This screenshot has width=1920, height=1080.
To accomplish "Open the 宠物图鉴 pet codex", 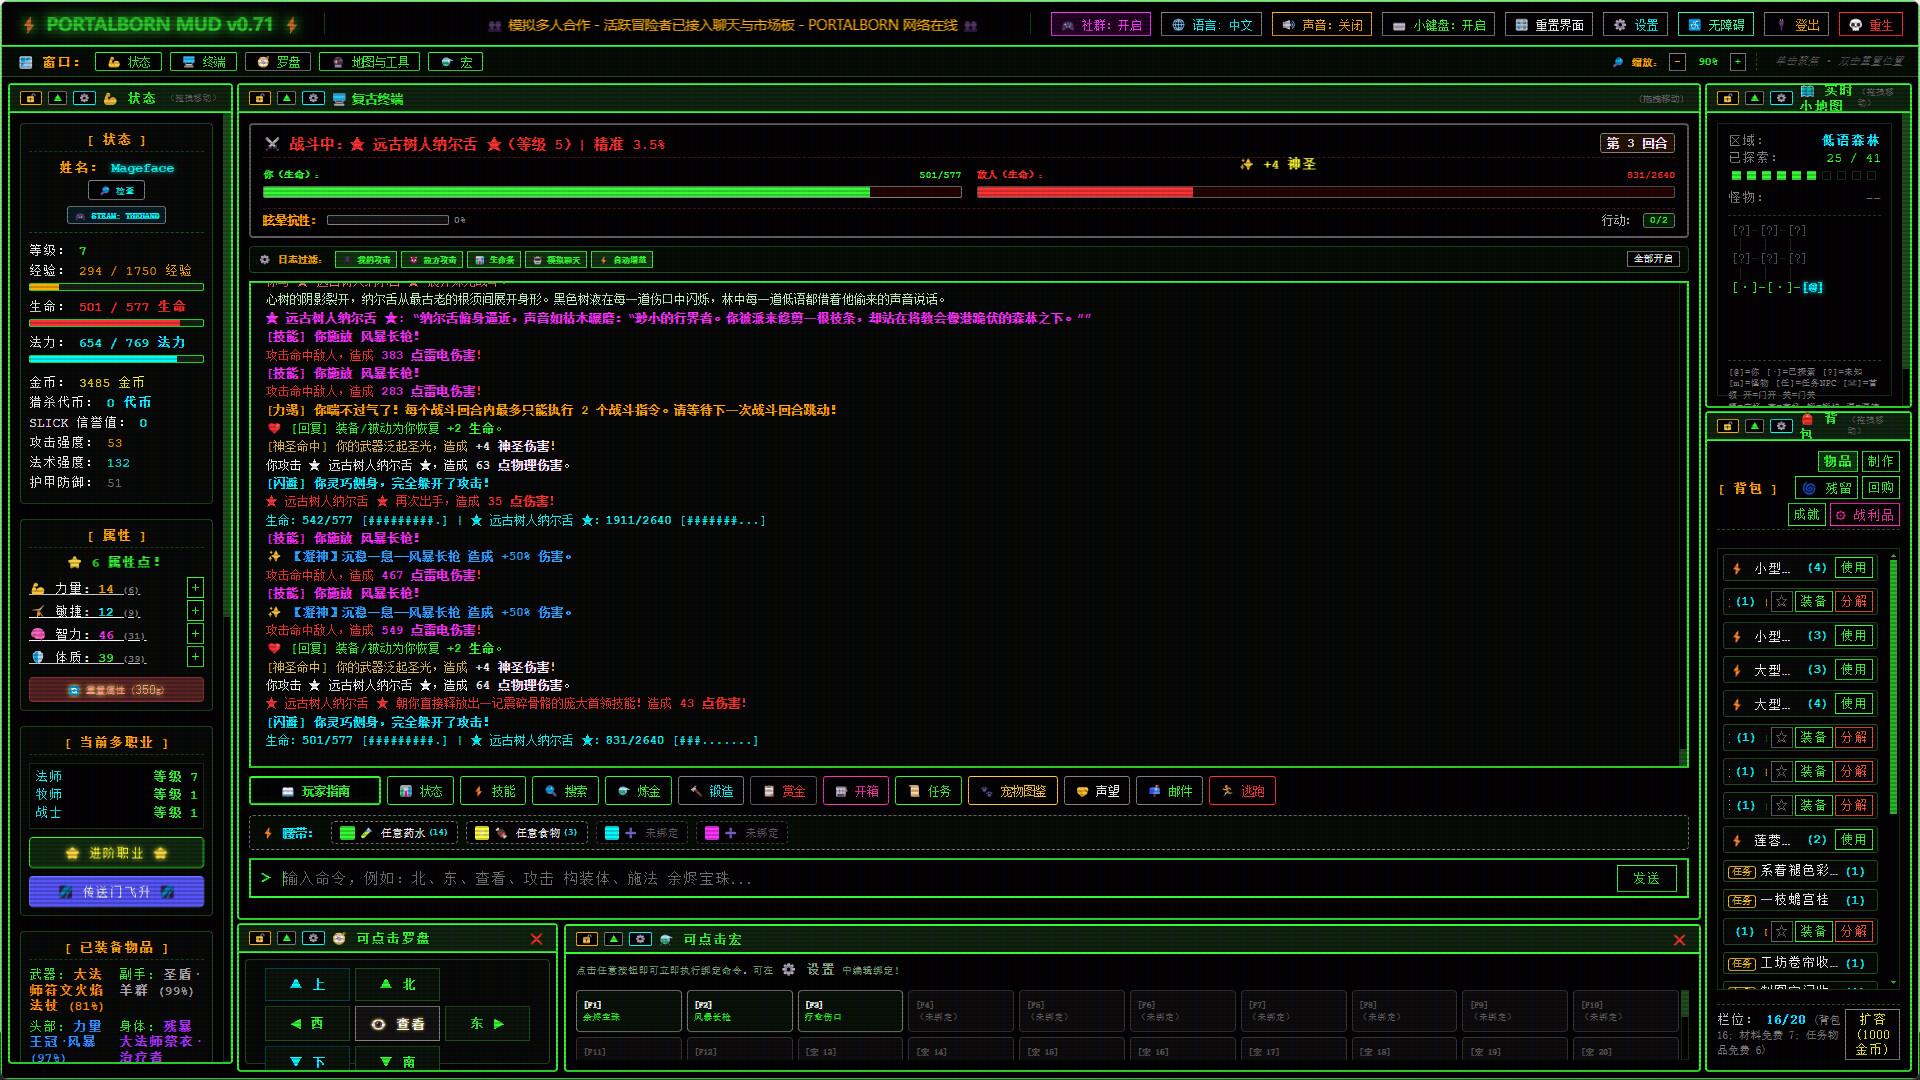I will click(1013, 791).
